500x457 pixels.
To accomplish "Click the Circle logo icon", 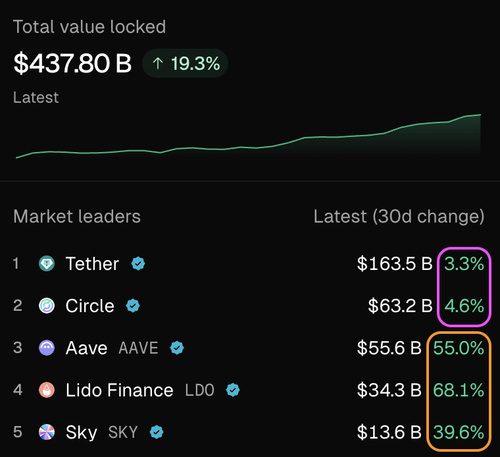I will 47,306.
